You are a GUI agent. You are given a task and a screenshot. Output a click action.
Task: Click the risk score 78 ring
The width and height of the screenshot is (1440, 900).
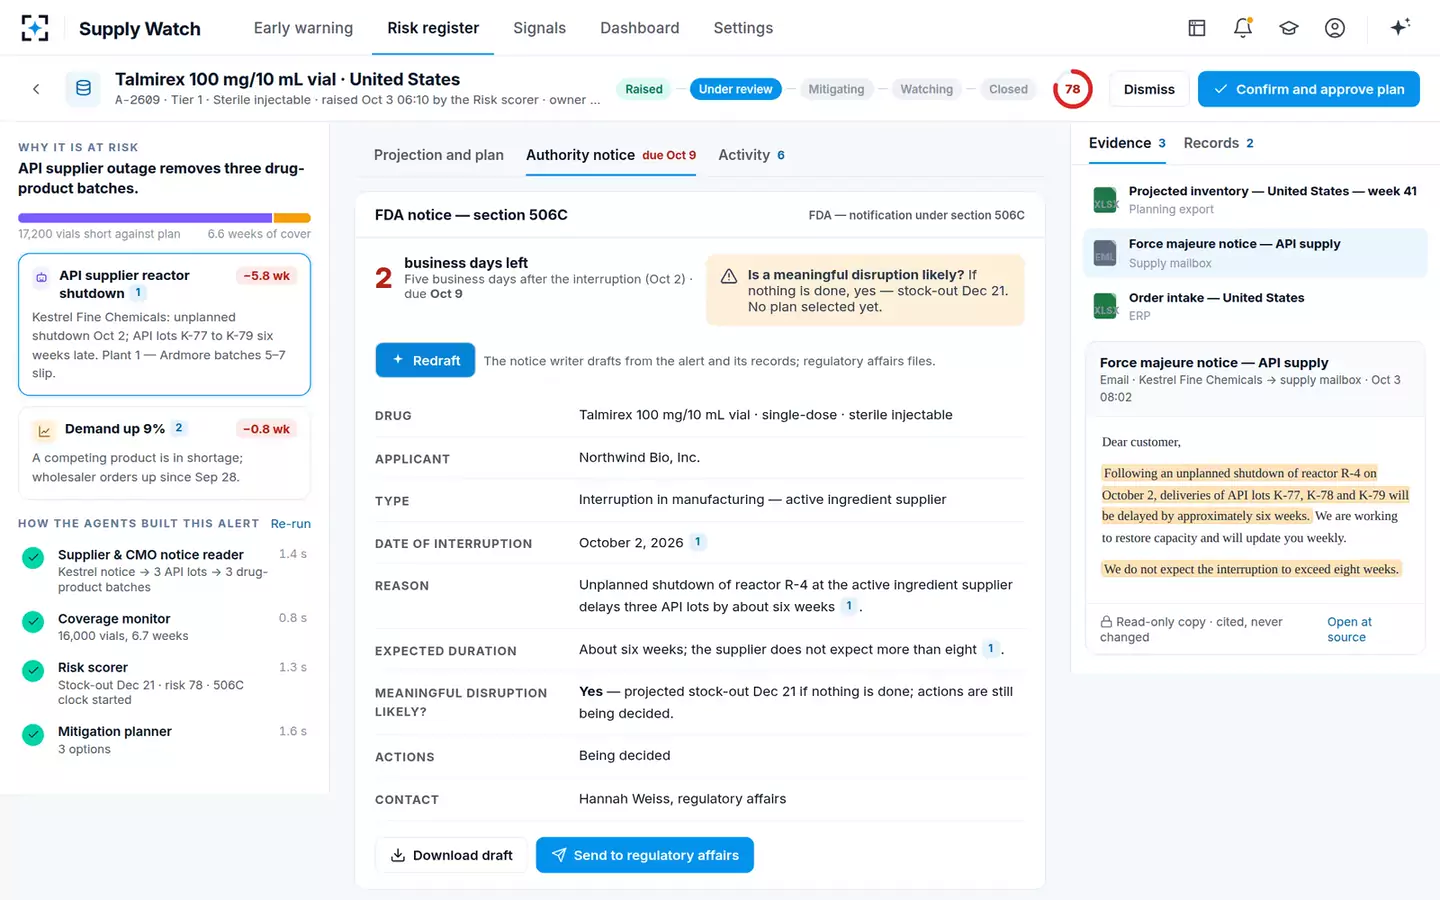coord(1072,89)
